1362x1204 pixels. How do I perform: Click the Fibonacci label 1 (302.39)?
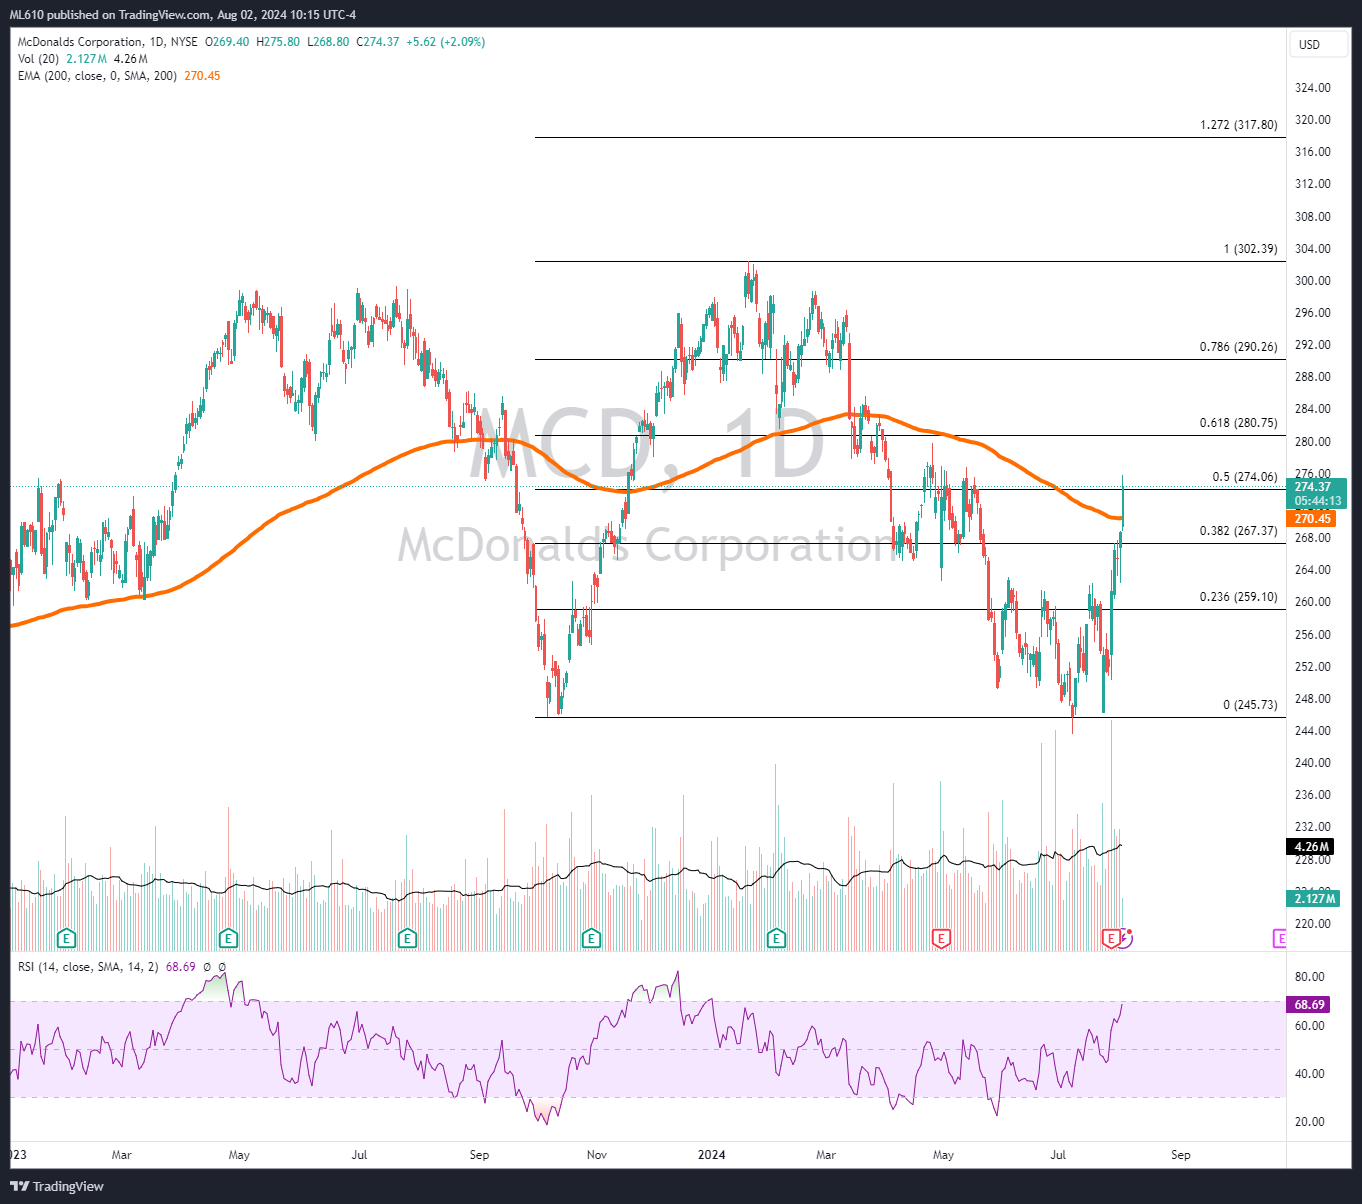coord(1250,249)
